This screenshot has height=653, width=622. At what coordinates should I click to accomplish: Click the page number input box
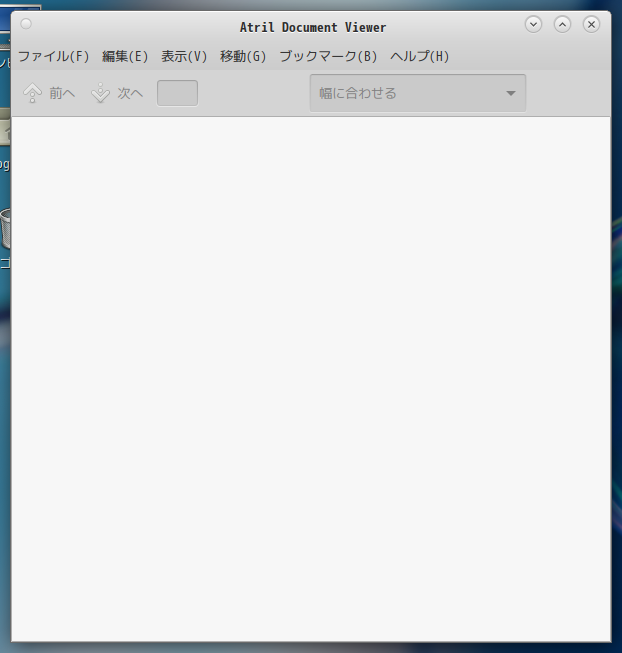point(177,93)
